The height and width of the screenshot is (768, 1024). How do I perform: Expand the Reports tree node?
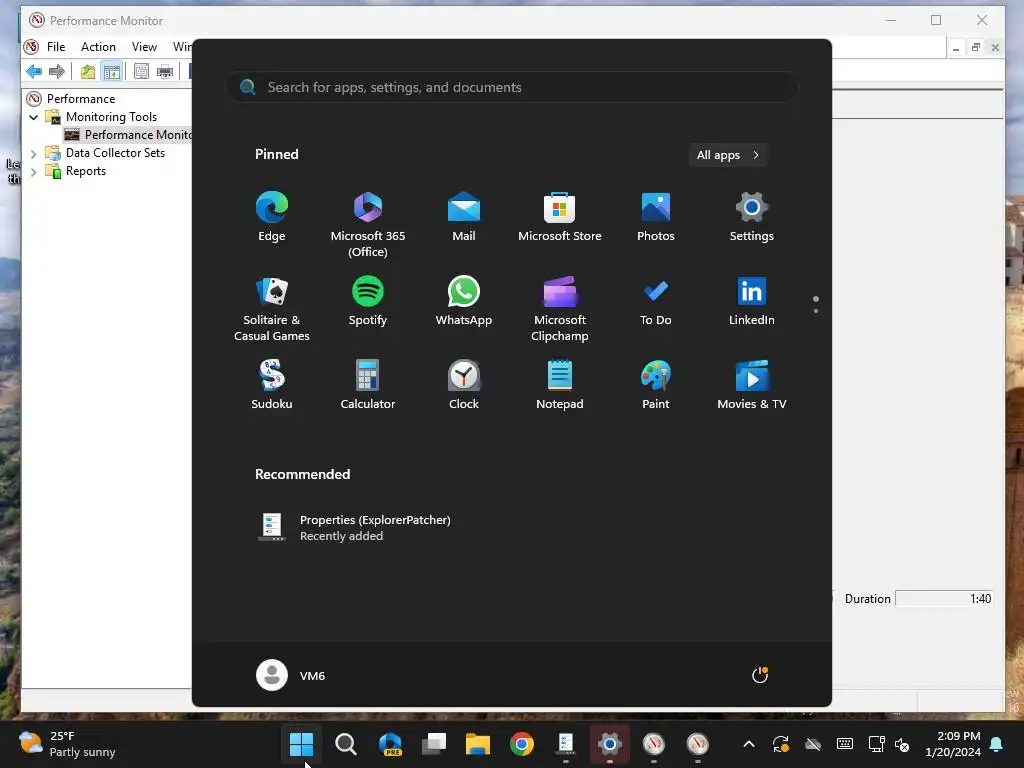point(33,172)
